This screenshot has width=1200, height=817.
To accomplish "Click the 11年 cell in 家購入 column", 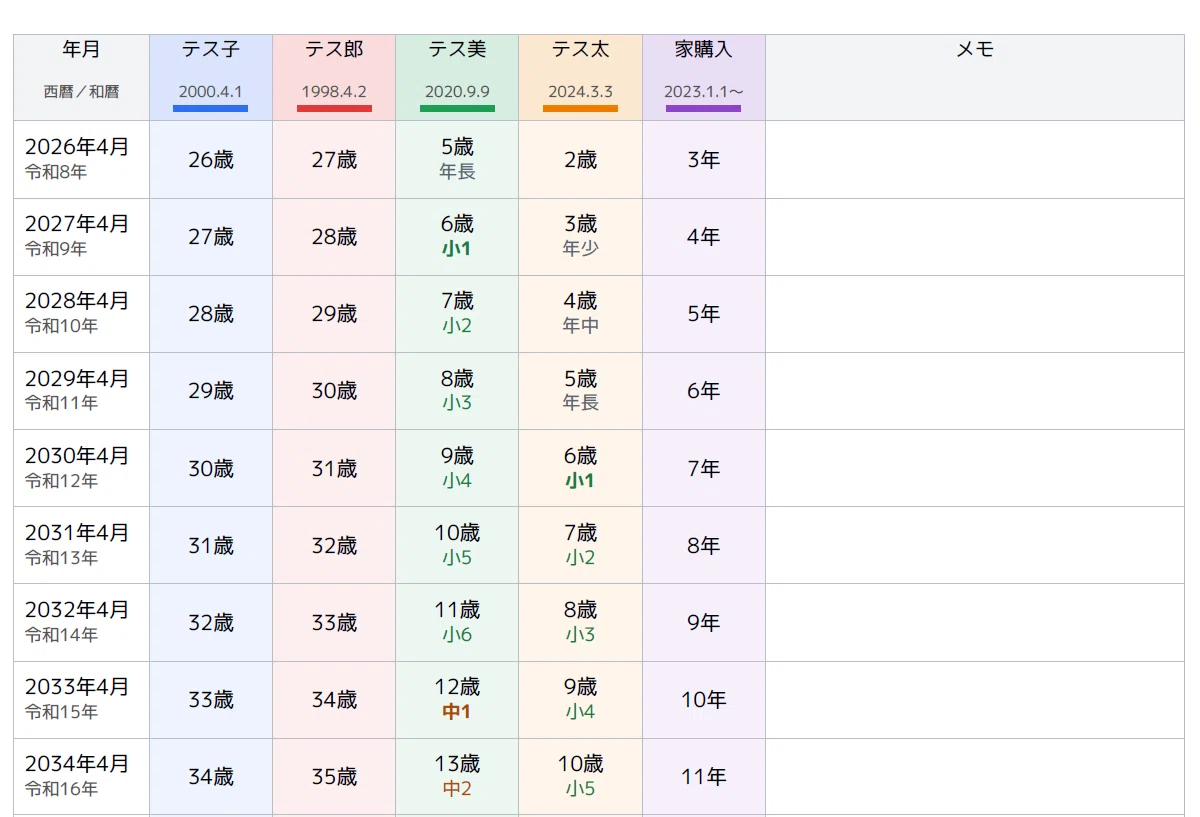I will [704, 777].
